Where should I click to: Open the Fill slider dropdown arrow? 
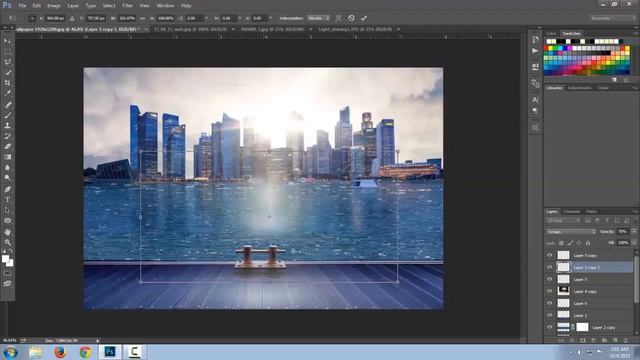coord(634,242)
